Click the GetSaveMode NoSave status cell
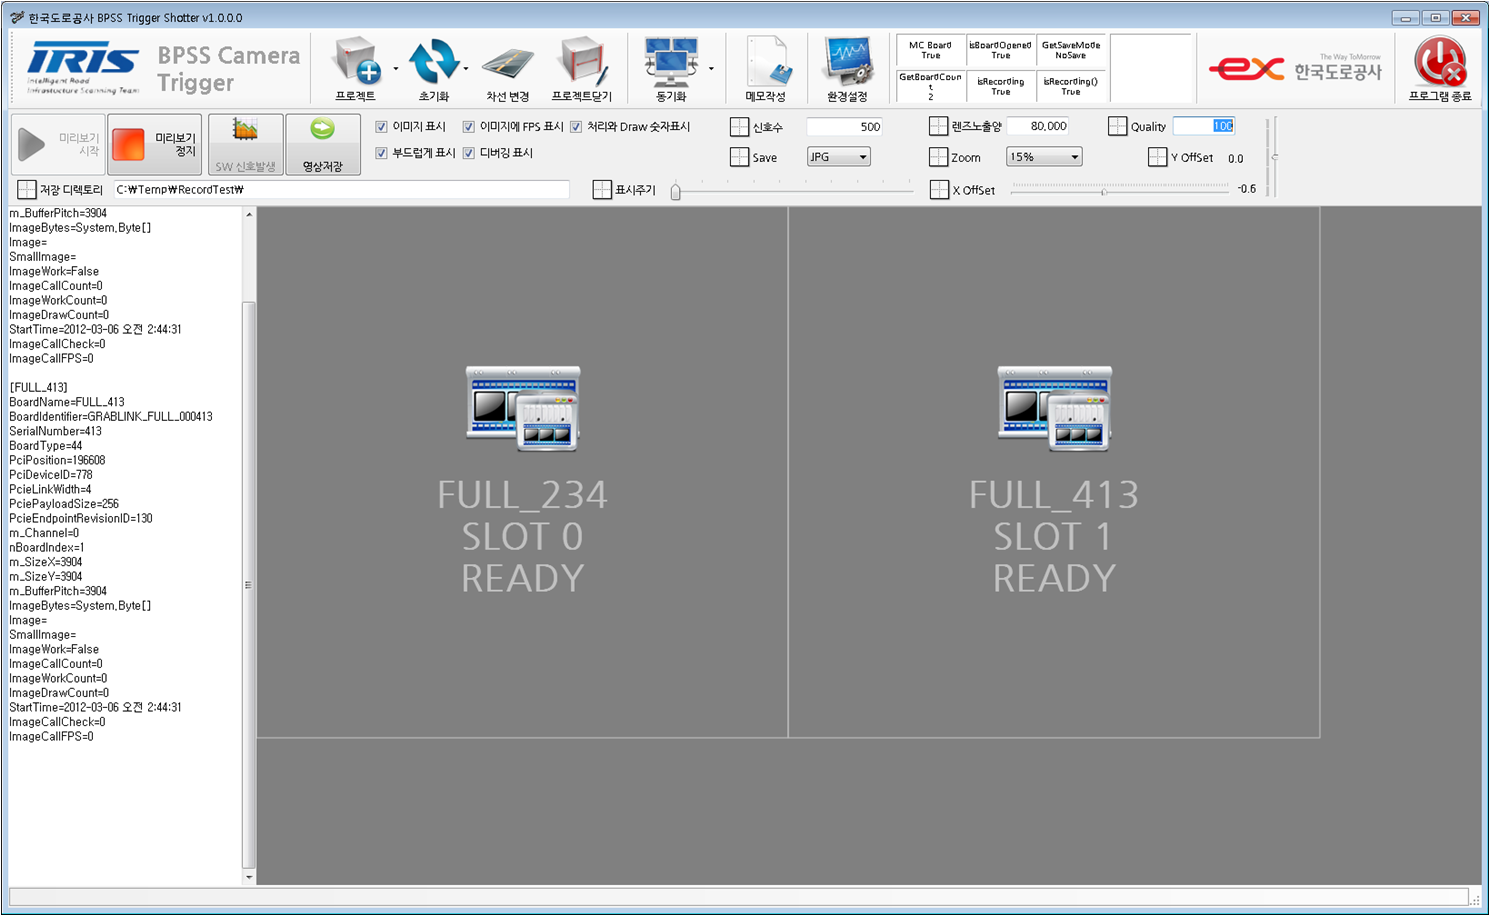 (1071, 50)
